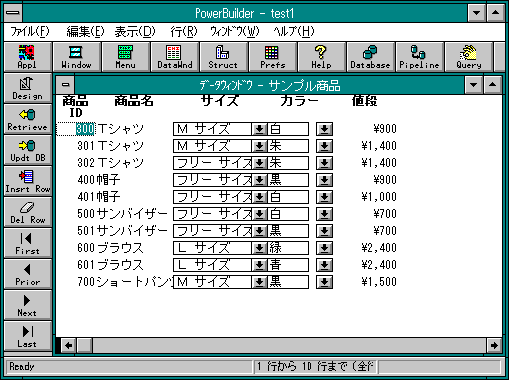
Task: Click the Retrieve data icon
Action: tap(28, 119)
